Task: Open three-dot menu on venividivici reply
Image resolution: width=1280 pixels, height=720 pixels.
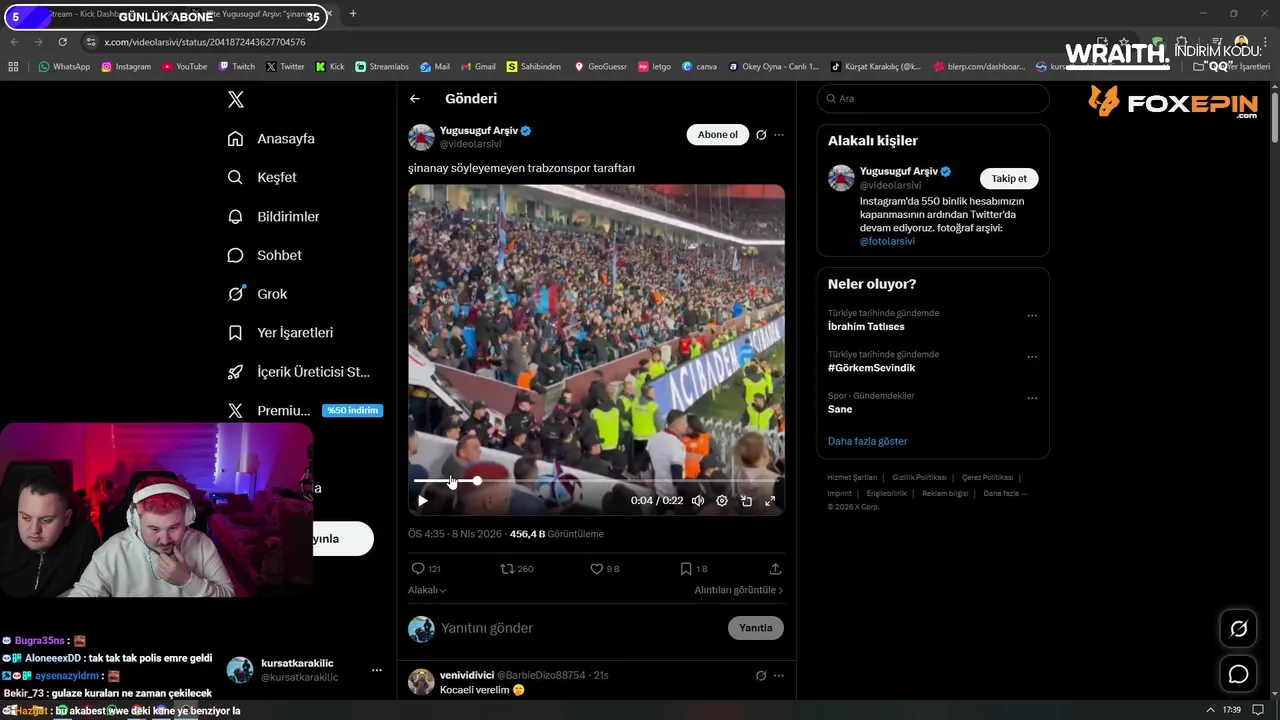Action: (779, 675)
